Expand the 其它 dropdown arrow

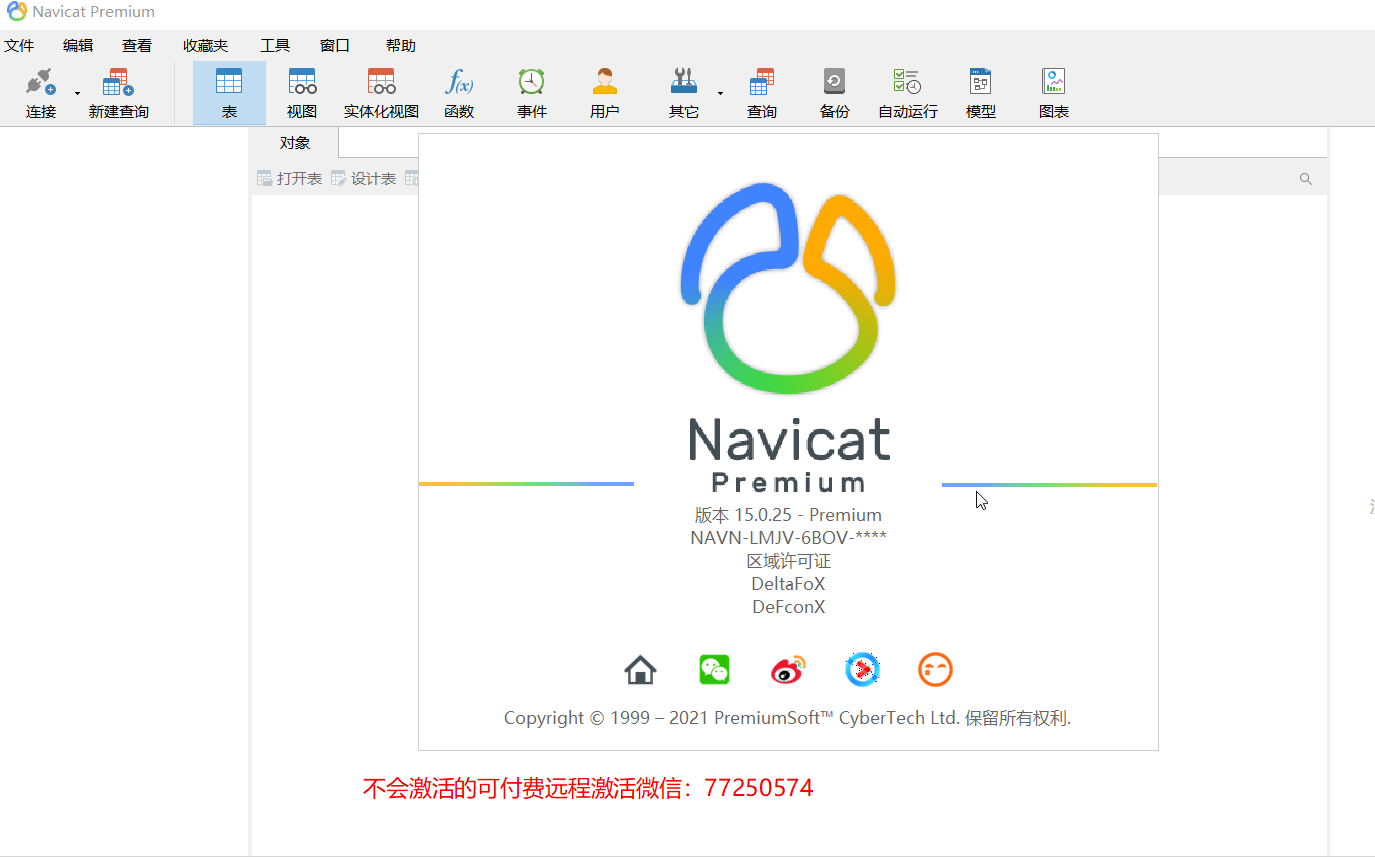pyautogui.click(x=720, y=94)
